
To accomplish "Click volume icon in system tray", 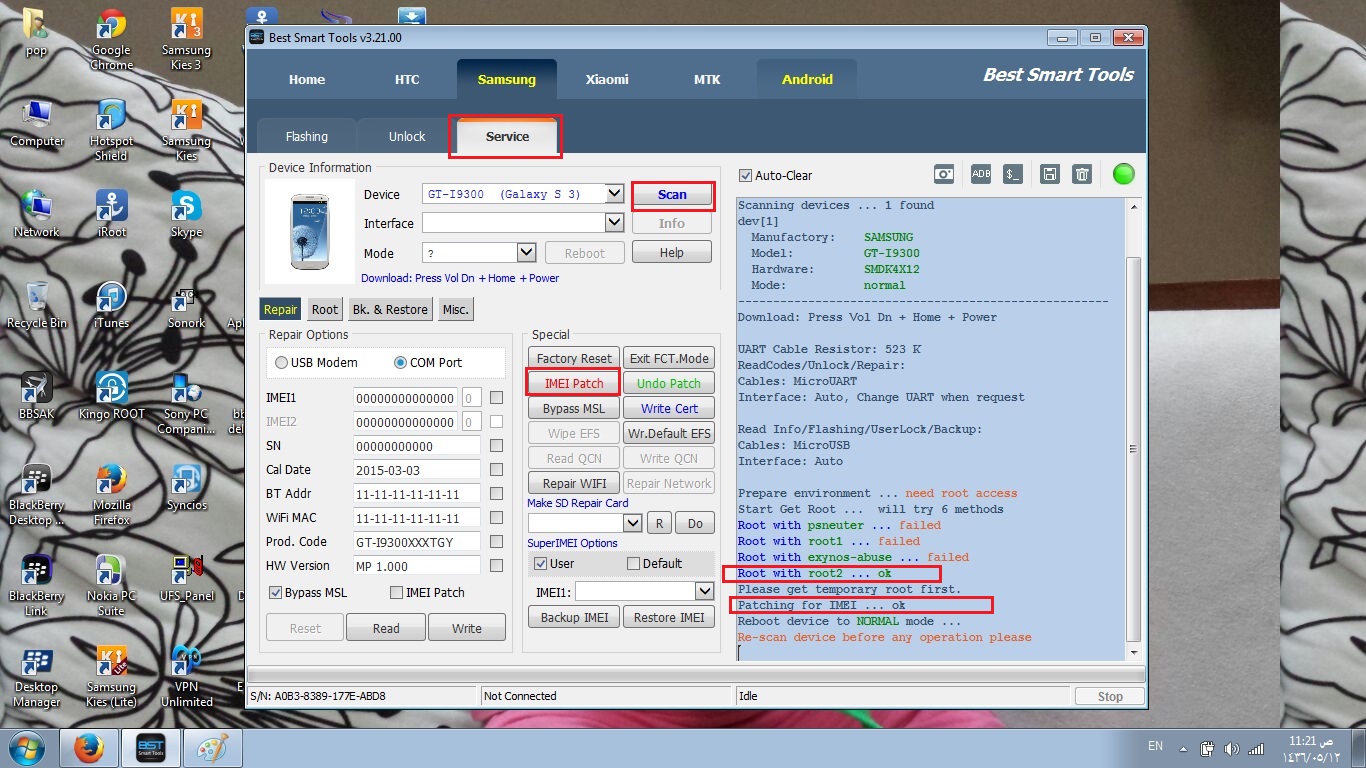I will 1231,748.
